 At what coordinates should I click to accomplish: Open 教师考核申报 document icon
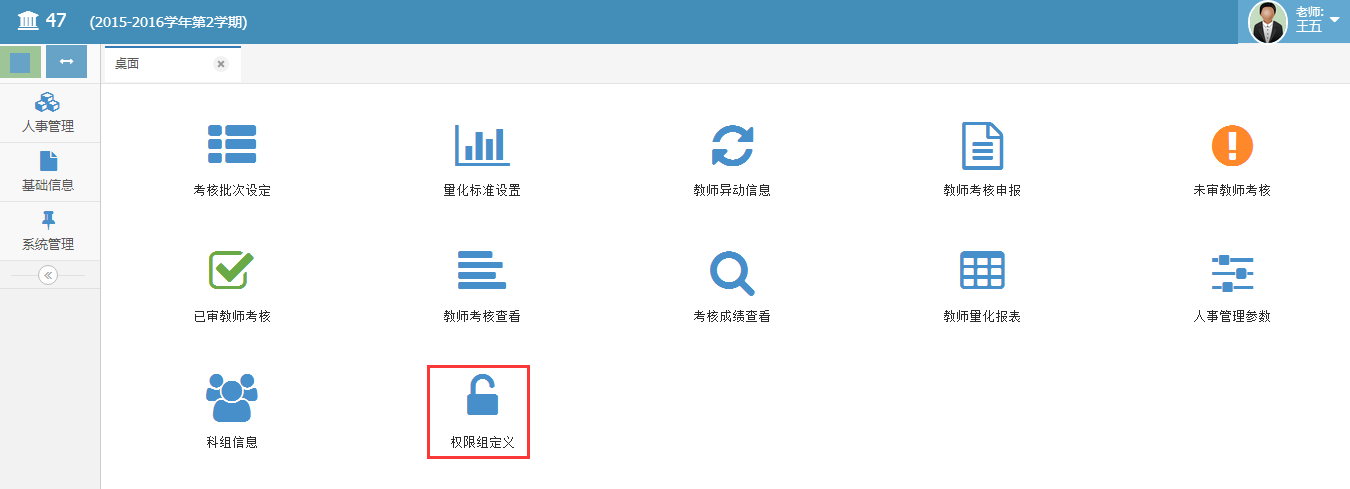[982, 146]
